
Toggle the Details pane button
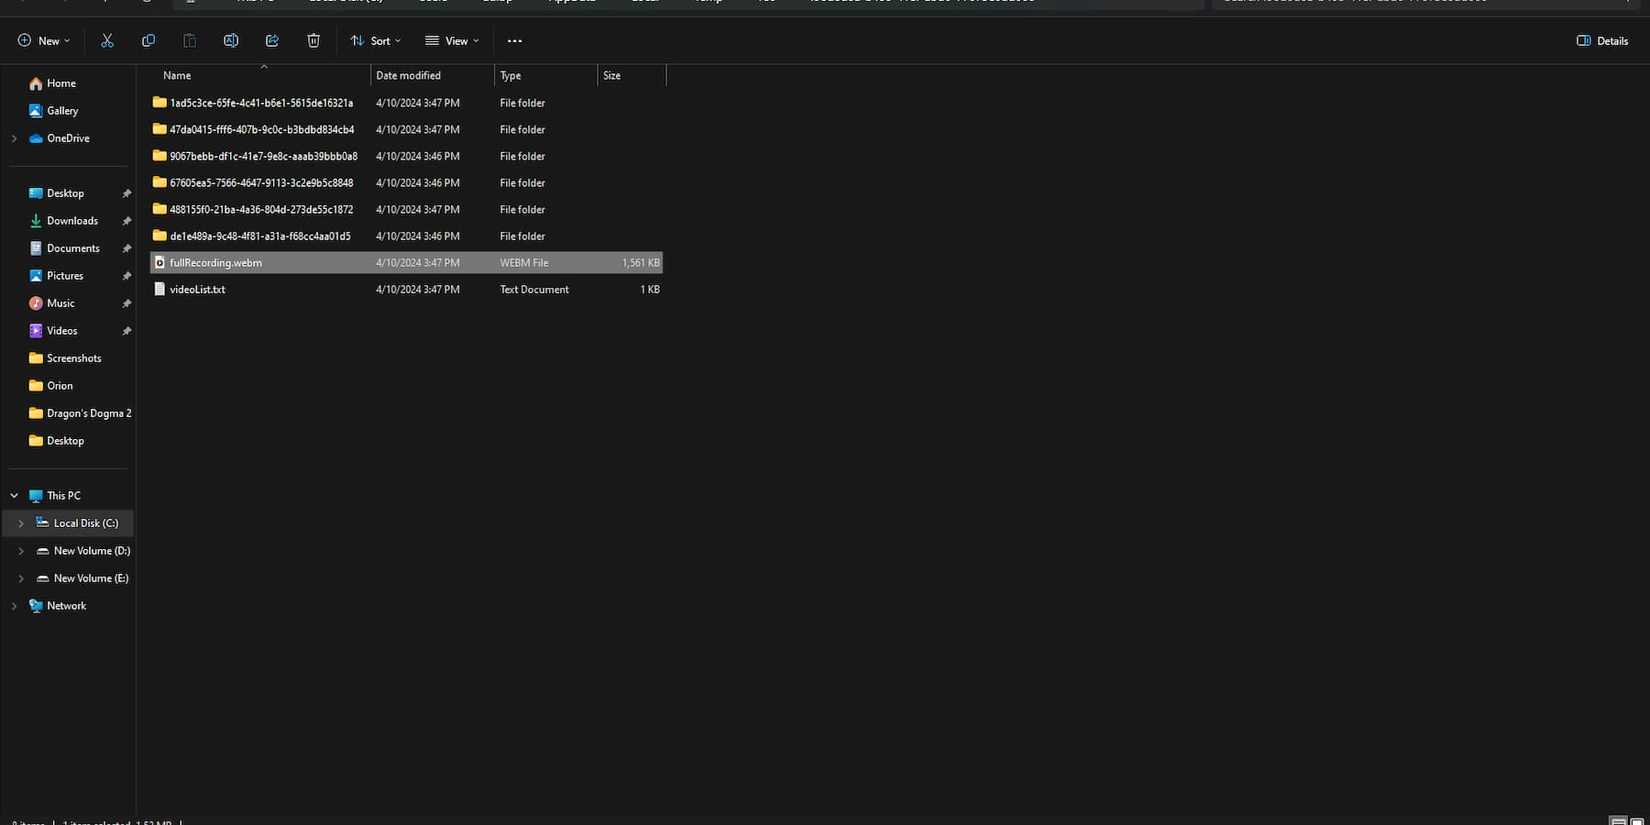click(x=1603, y=41)
